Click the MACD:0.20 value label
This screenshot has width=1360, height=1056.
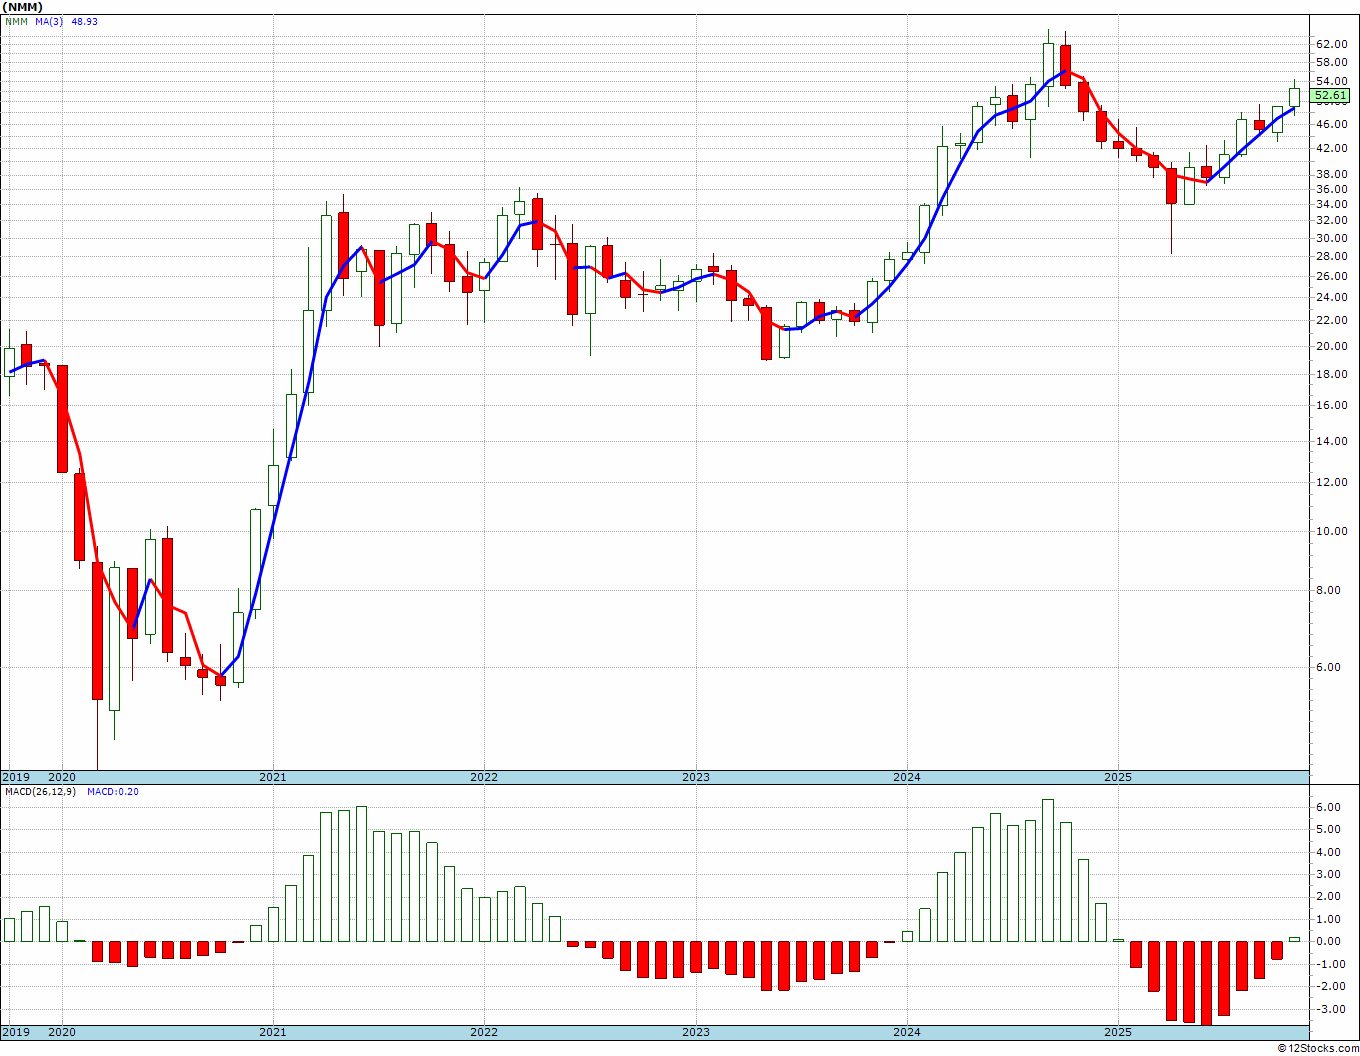point(112,791)
